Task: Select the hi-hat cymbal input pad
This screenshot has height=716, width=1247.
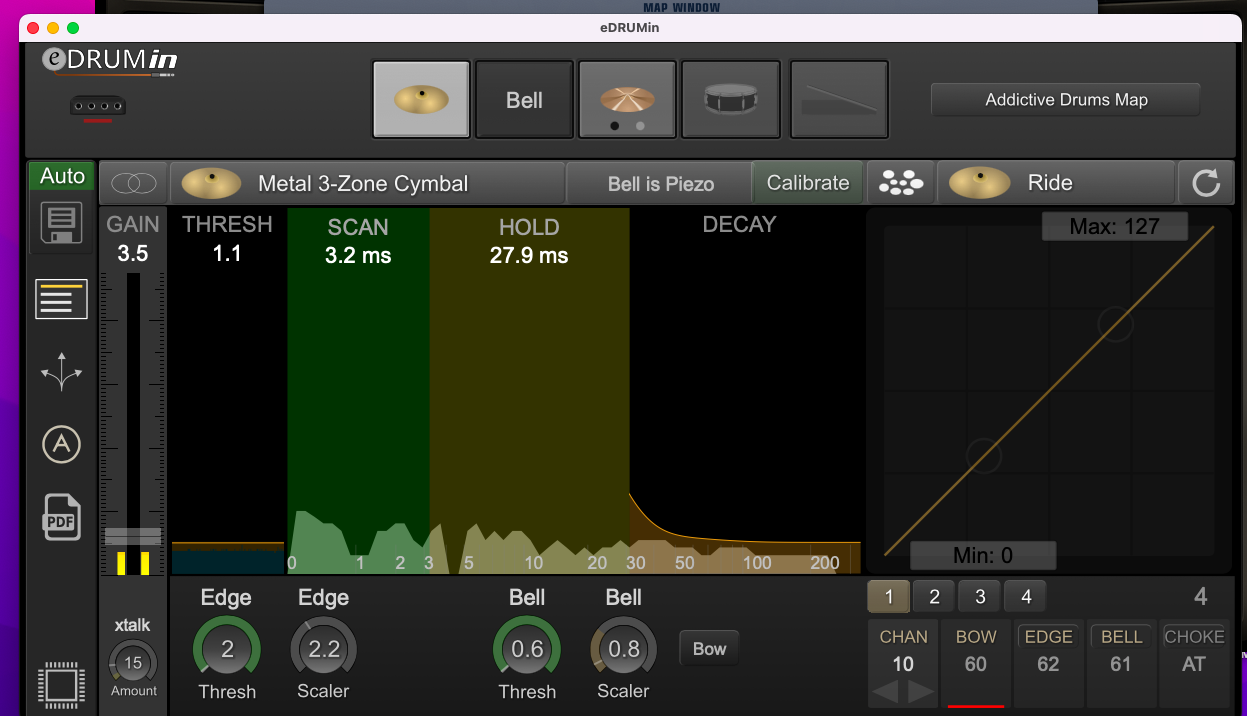Action: 627,100
